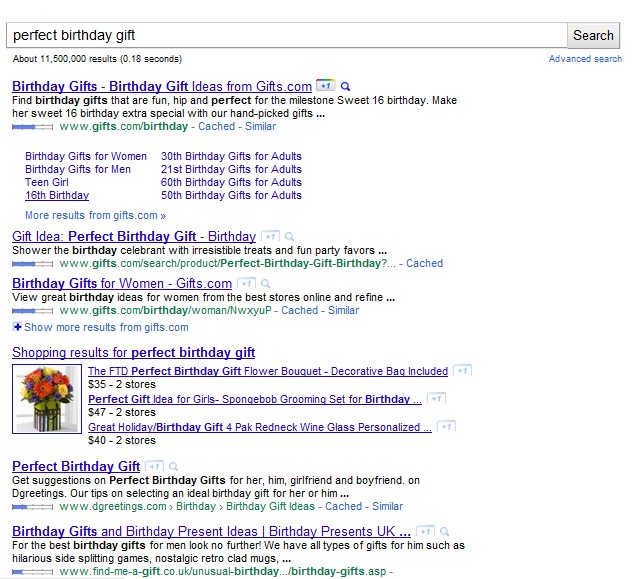The height and width of the screenshot is (579, 634).
Task: Open Birthday Gifts for Women - Gifts.com result title
Action: [122, 283]
